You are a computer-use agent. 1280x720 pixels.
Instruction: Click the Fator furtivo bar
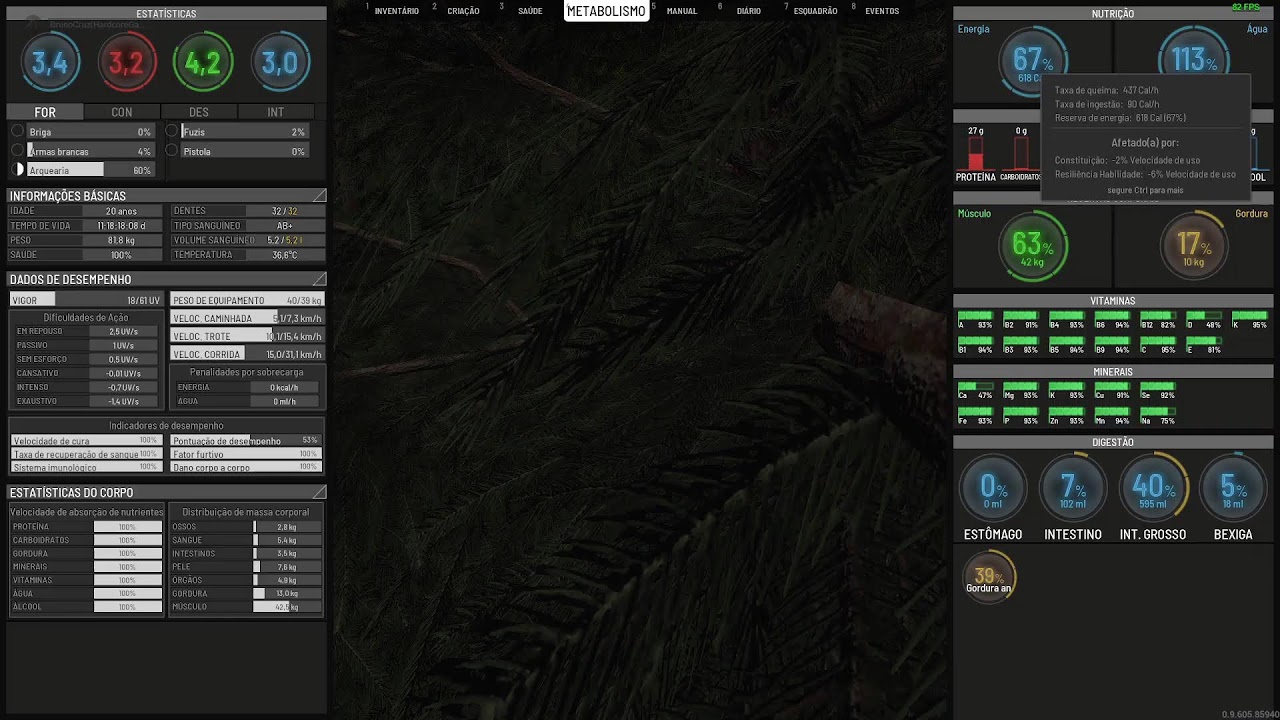click(245, 454)
